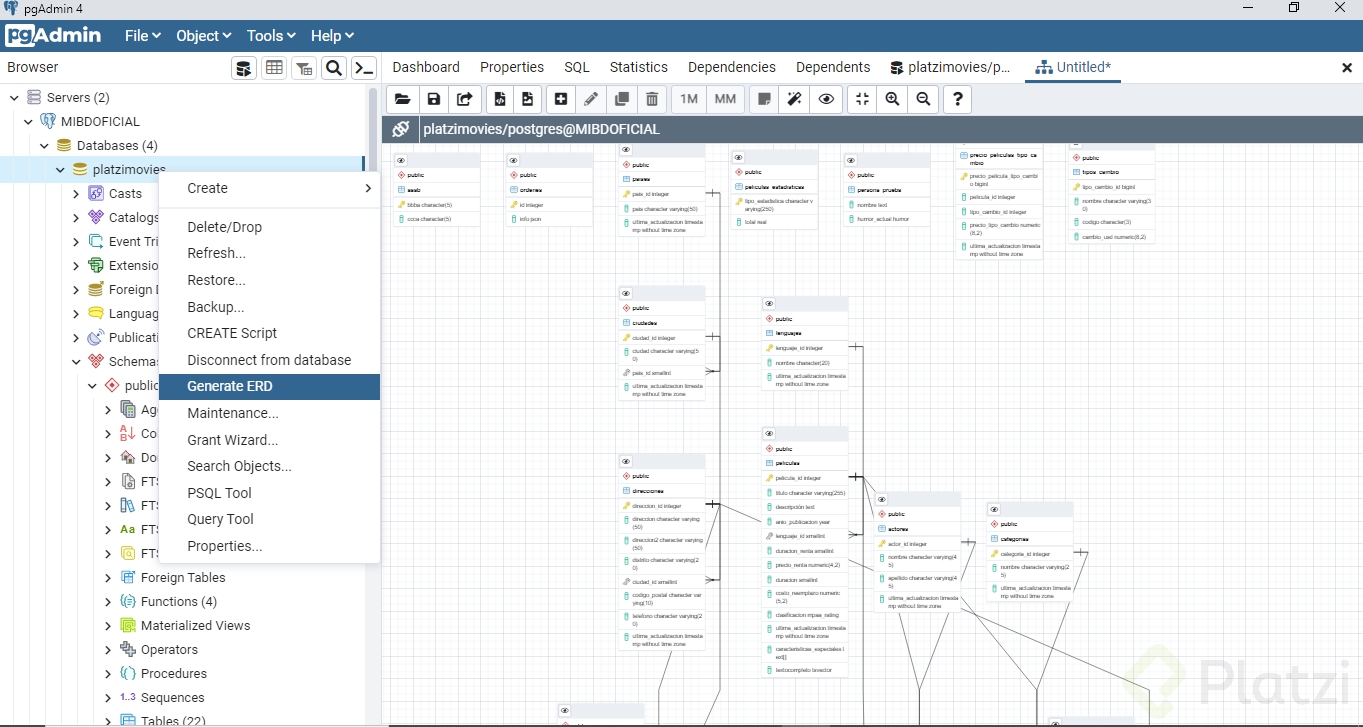The width and height of the screenshot is (1363, 727).
Task: Select the MM many-to-many link tool
Action: pyautogui.click(x=725, y=99)
